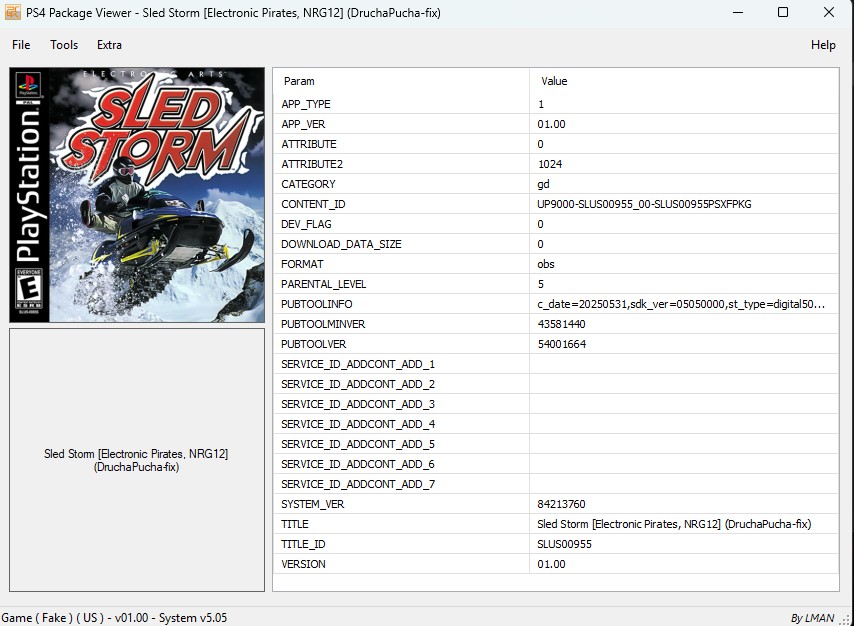
Task: Select the PUBTOOLMINVER parameter cell
Action: point(401,324)
